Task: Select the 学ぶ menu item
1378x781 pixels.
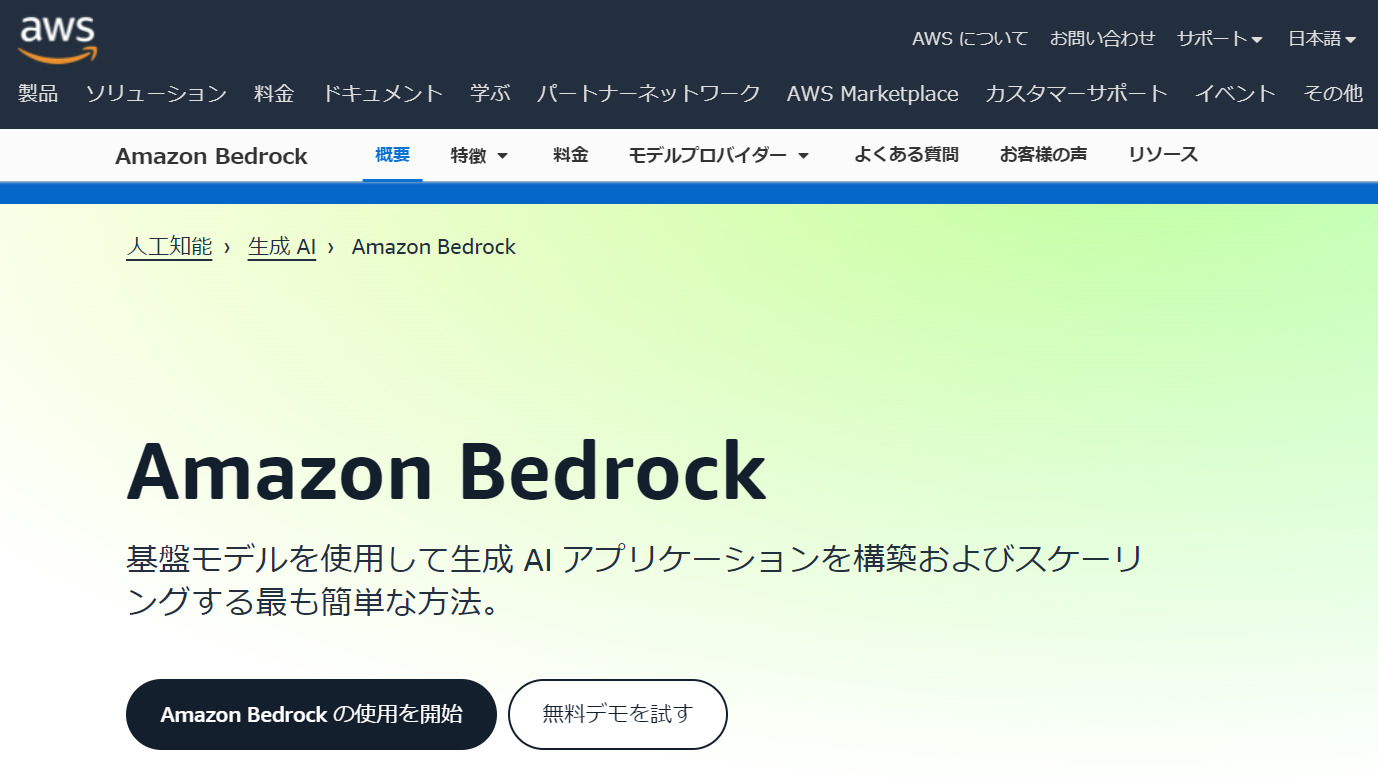Action: coord(488,93)
